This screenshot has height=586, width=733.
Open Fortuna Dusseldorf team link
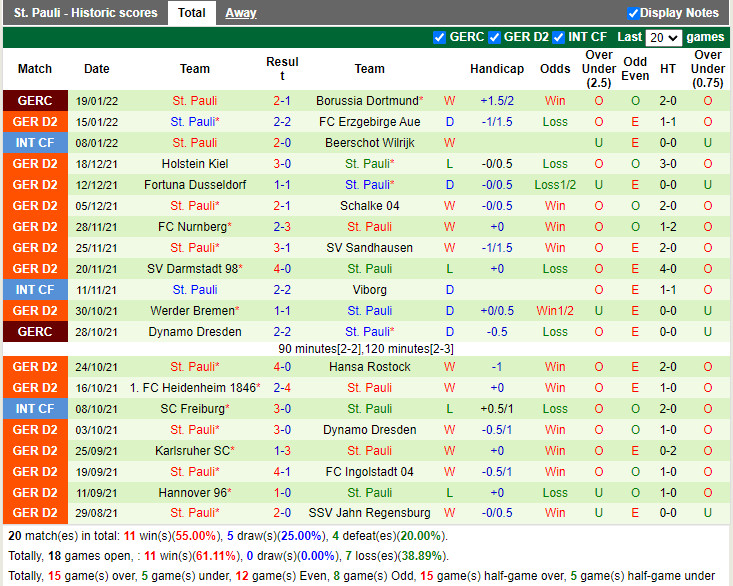195,185
